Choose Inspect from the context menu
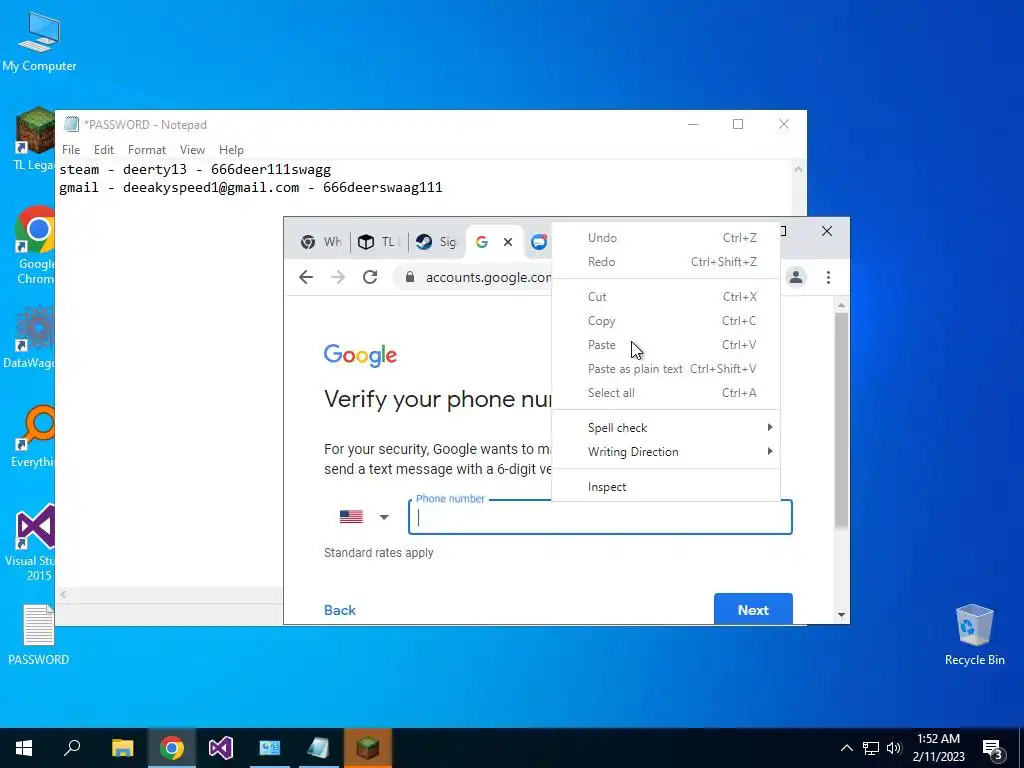Screen dimensions: 1024x768 coord(666,487)
